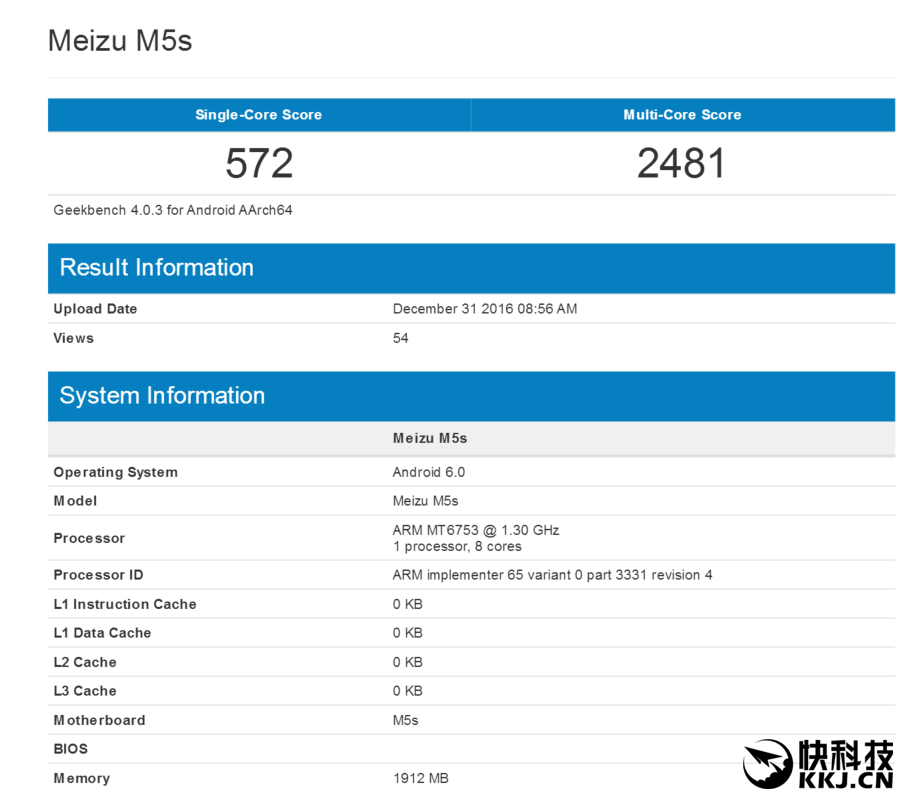Click the Multi-Core Score header
The image size is (903, 799).
pyautogui.click(x=682, y=115)
